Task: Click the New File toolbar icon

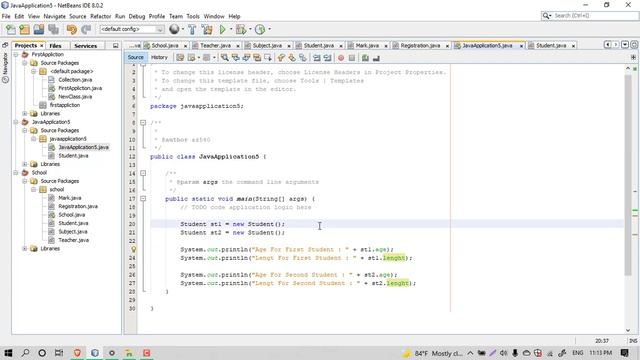Action: point(11,29)
